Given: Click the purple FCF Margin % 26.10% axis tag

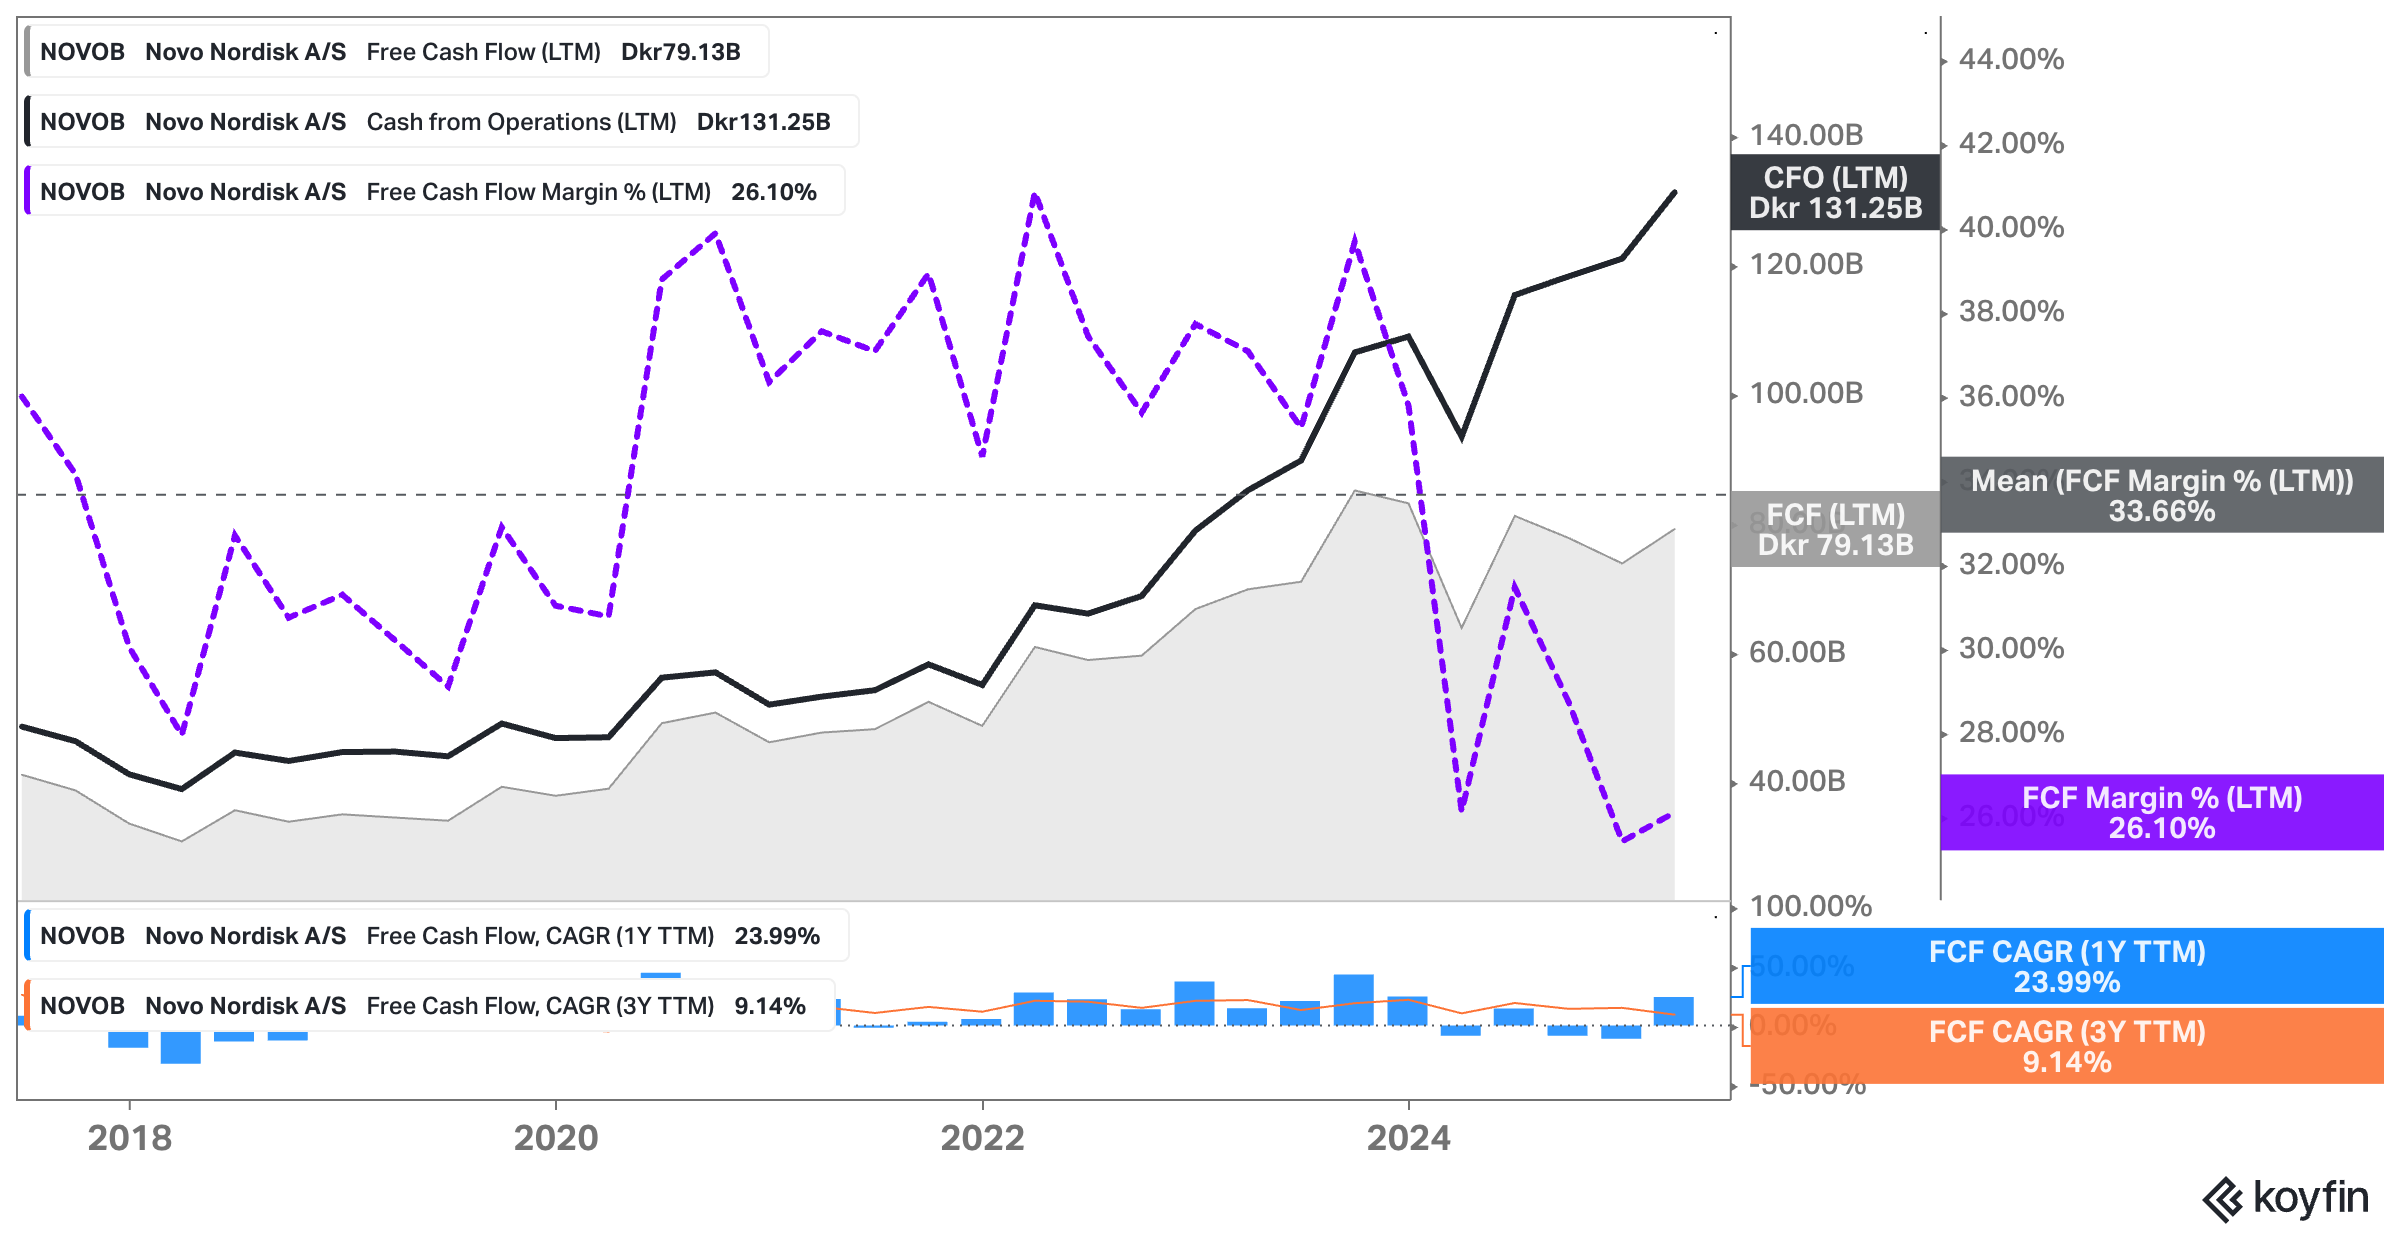Looking at the screenshot, I should 2161,813.
